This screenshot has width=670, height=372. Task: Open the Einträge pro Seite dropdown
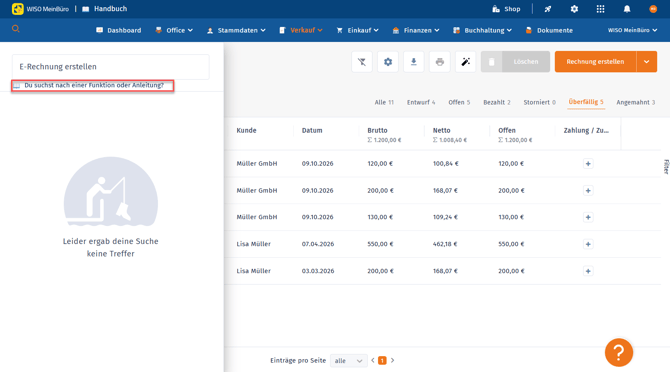tap(348, 361)
